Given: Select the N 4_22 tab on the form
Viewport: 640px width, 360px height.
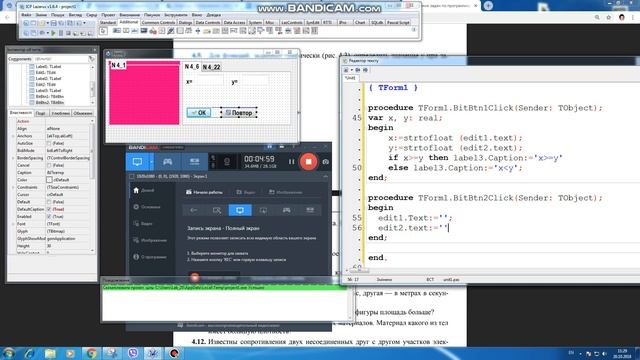Looking at the screenshot, I should pyautogui.click(x=211, y=67).
